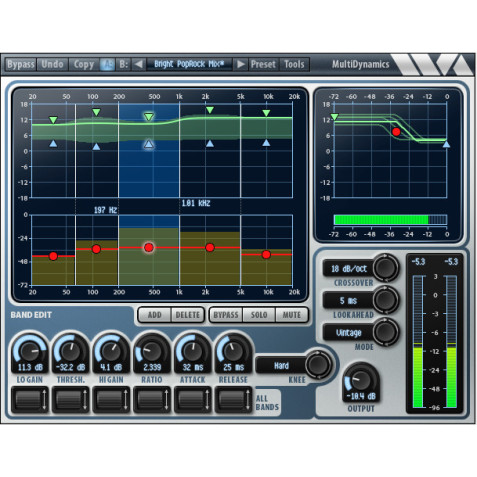Go to previous preset with left arrow

tap(139, 64)
